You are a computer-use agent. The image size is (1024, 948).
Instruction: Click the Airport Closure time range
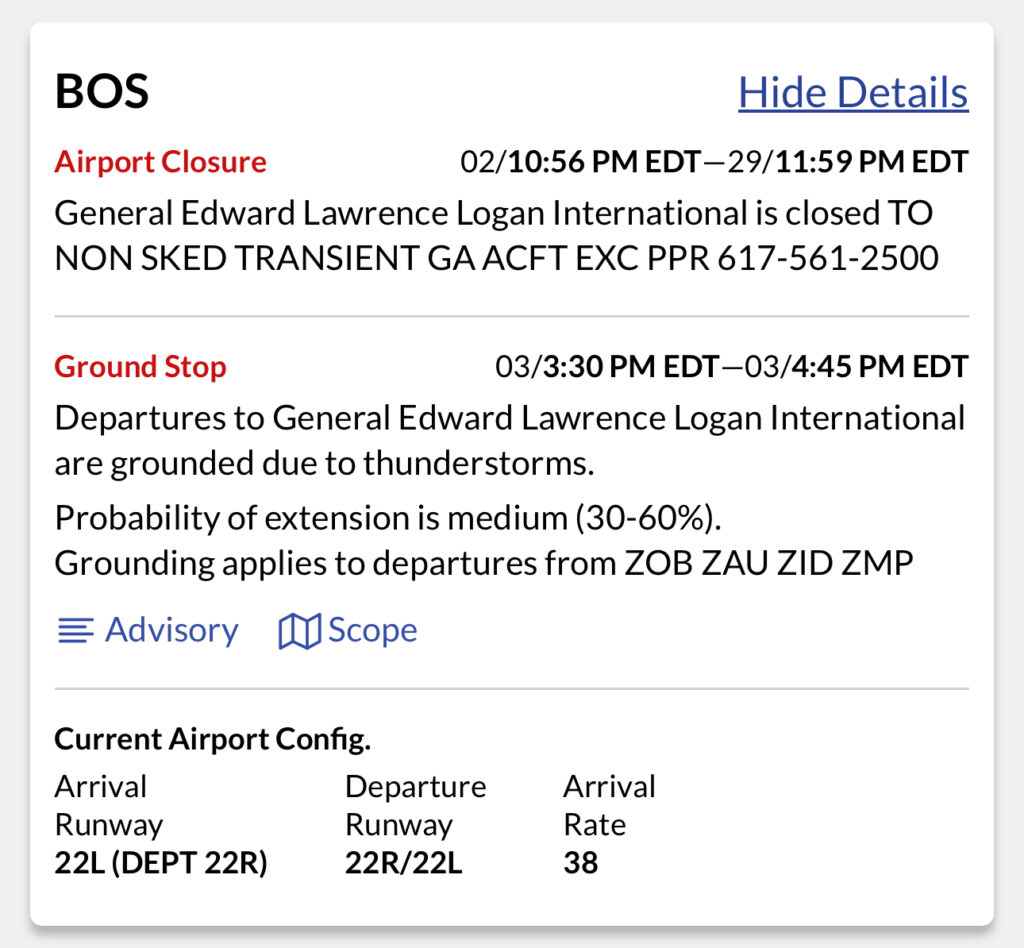[x=714, y=162]
